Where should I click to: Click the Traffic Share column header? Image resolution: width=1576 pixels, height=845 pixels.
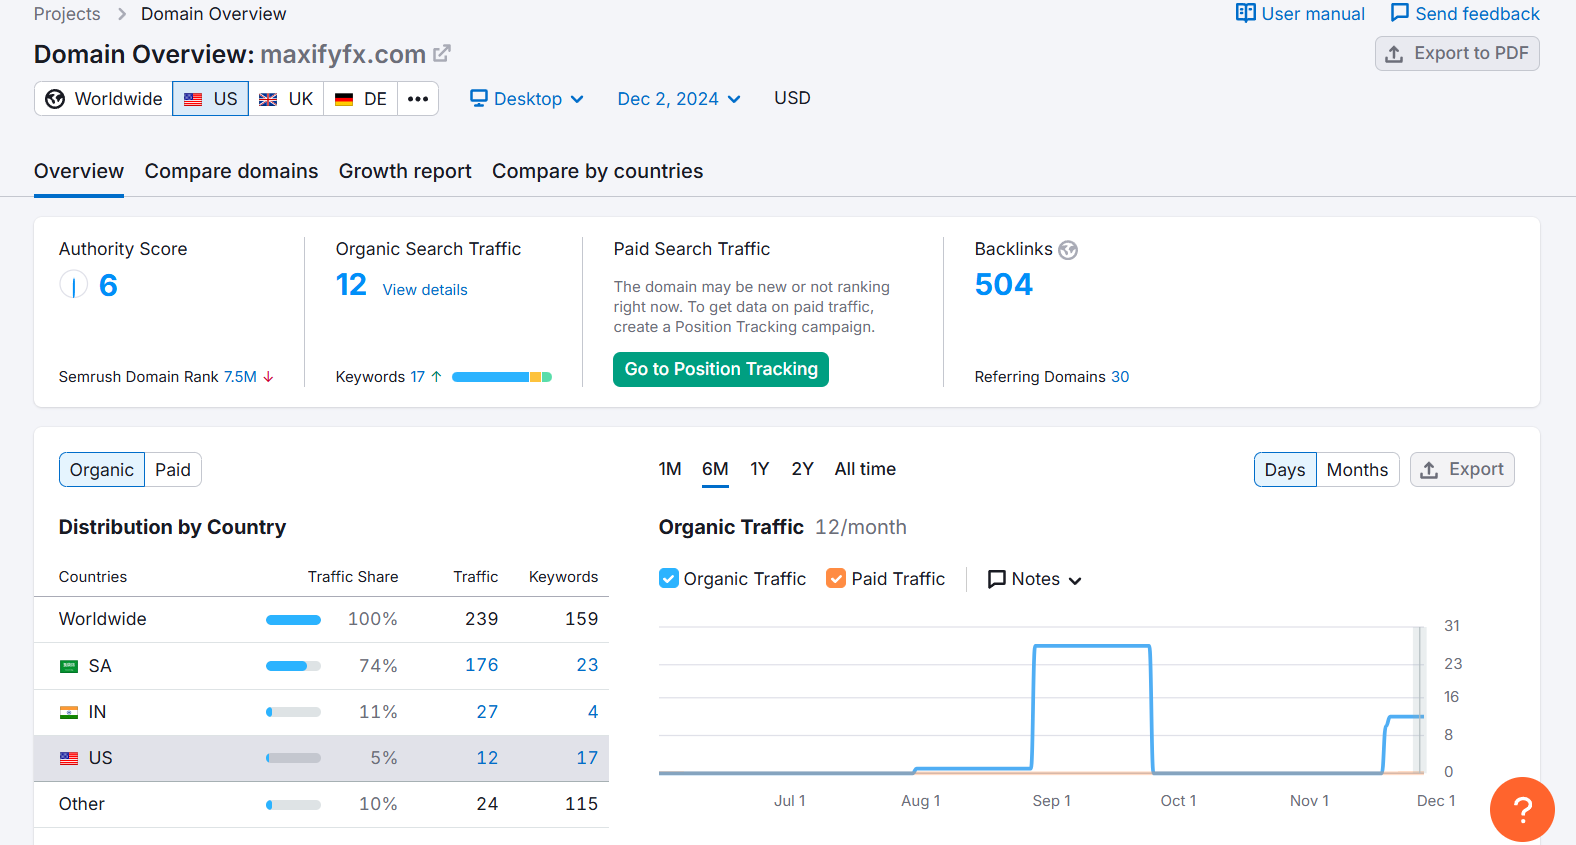click(x=353, y=577)
